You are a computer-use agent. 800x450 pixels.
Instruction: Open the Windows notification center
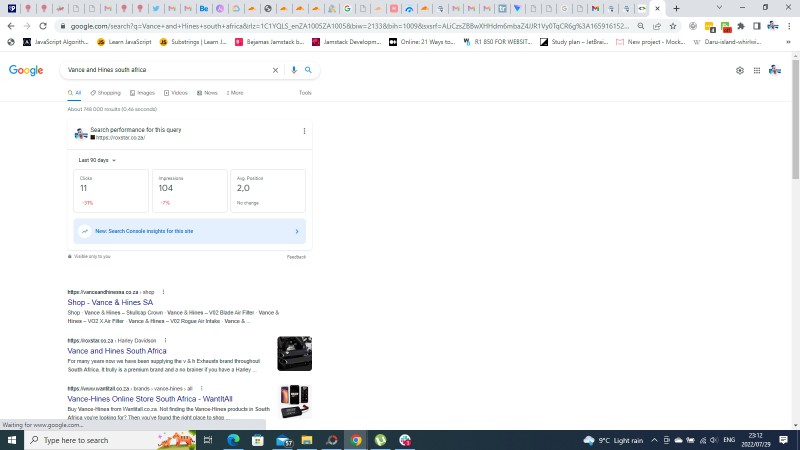784,440
